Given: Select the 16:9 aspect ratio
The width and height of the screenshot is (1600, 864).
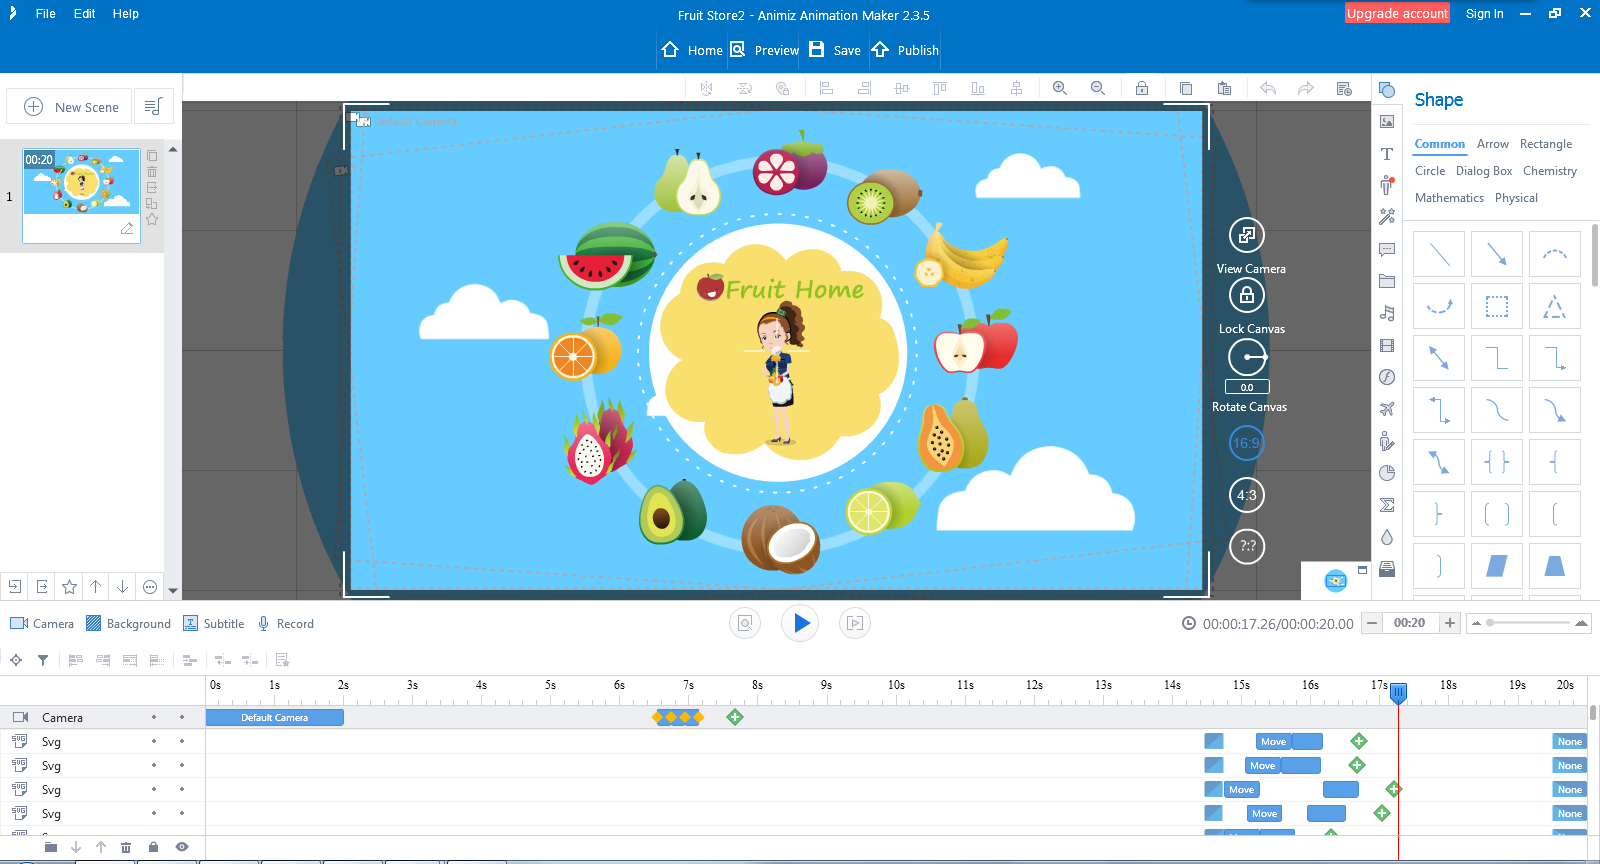Looking at the screenshot, I should coord(1246,443).
